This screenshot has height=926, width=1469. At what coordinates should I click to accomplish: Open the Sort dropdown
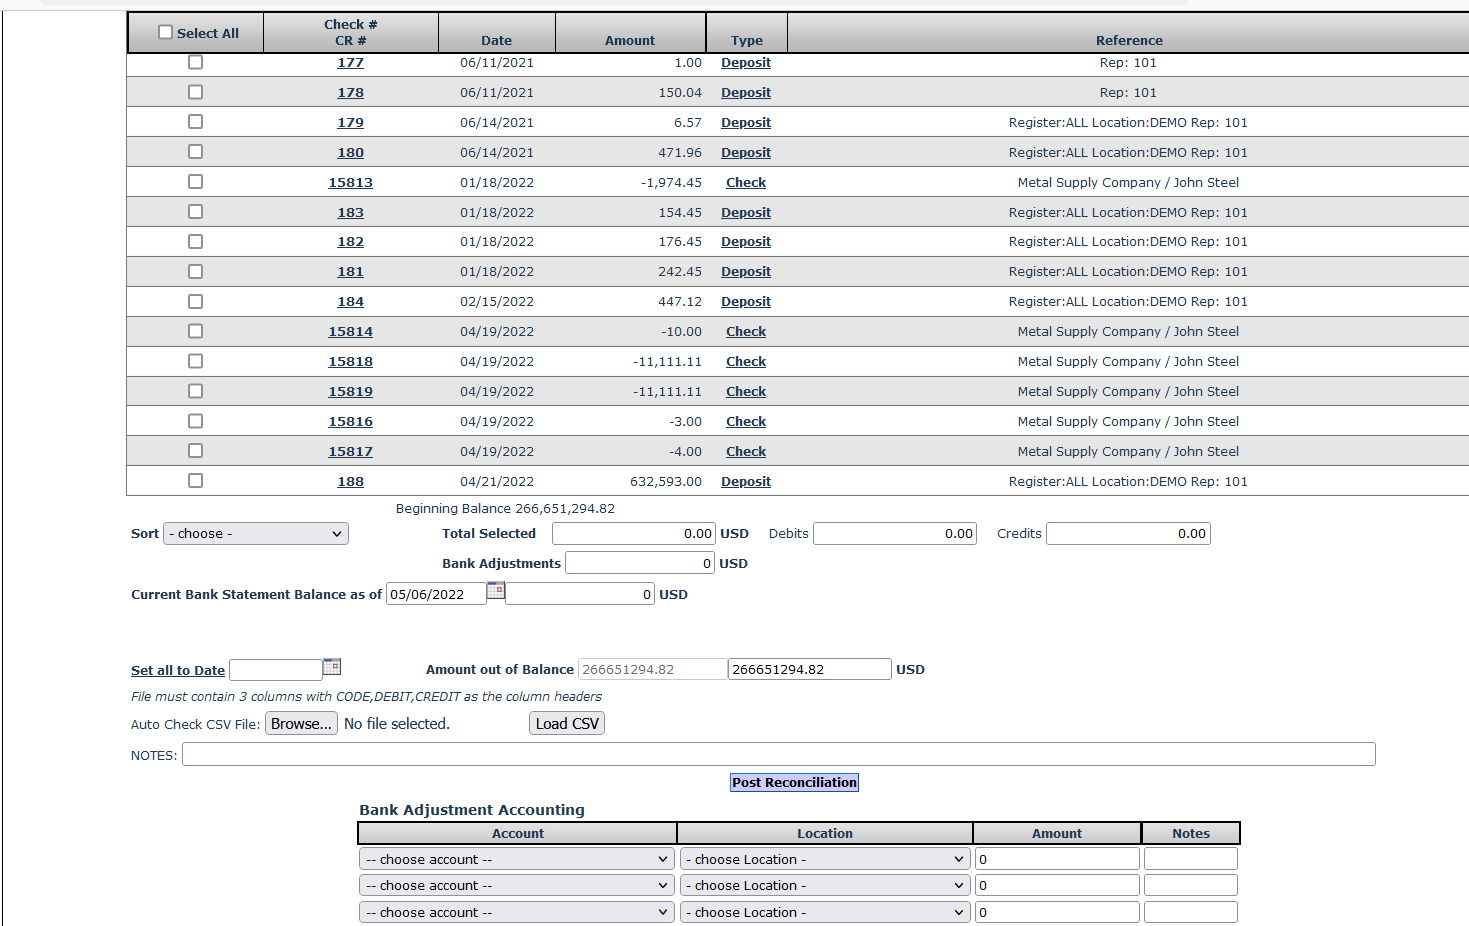click(256, 534)
